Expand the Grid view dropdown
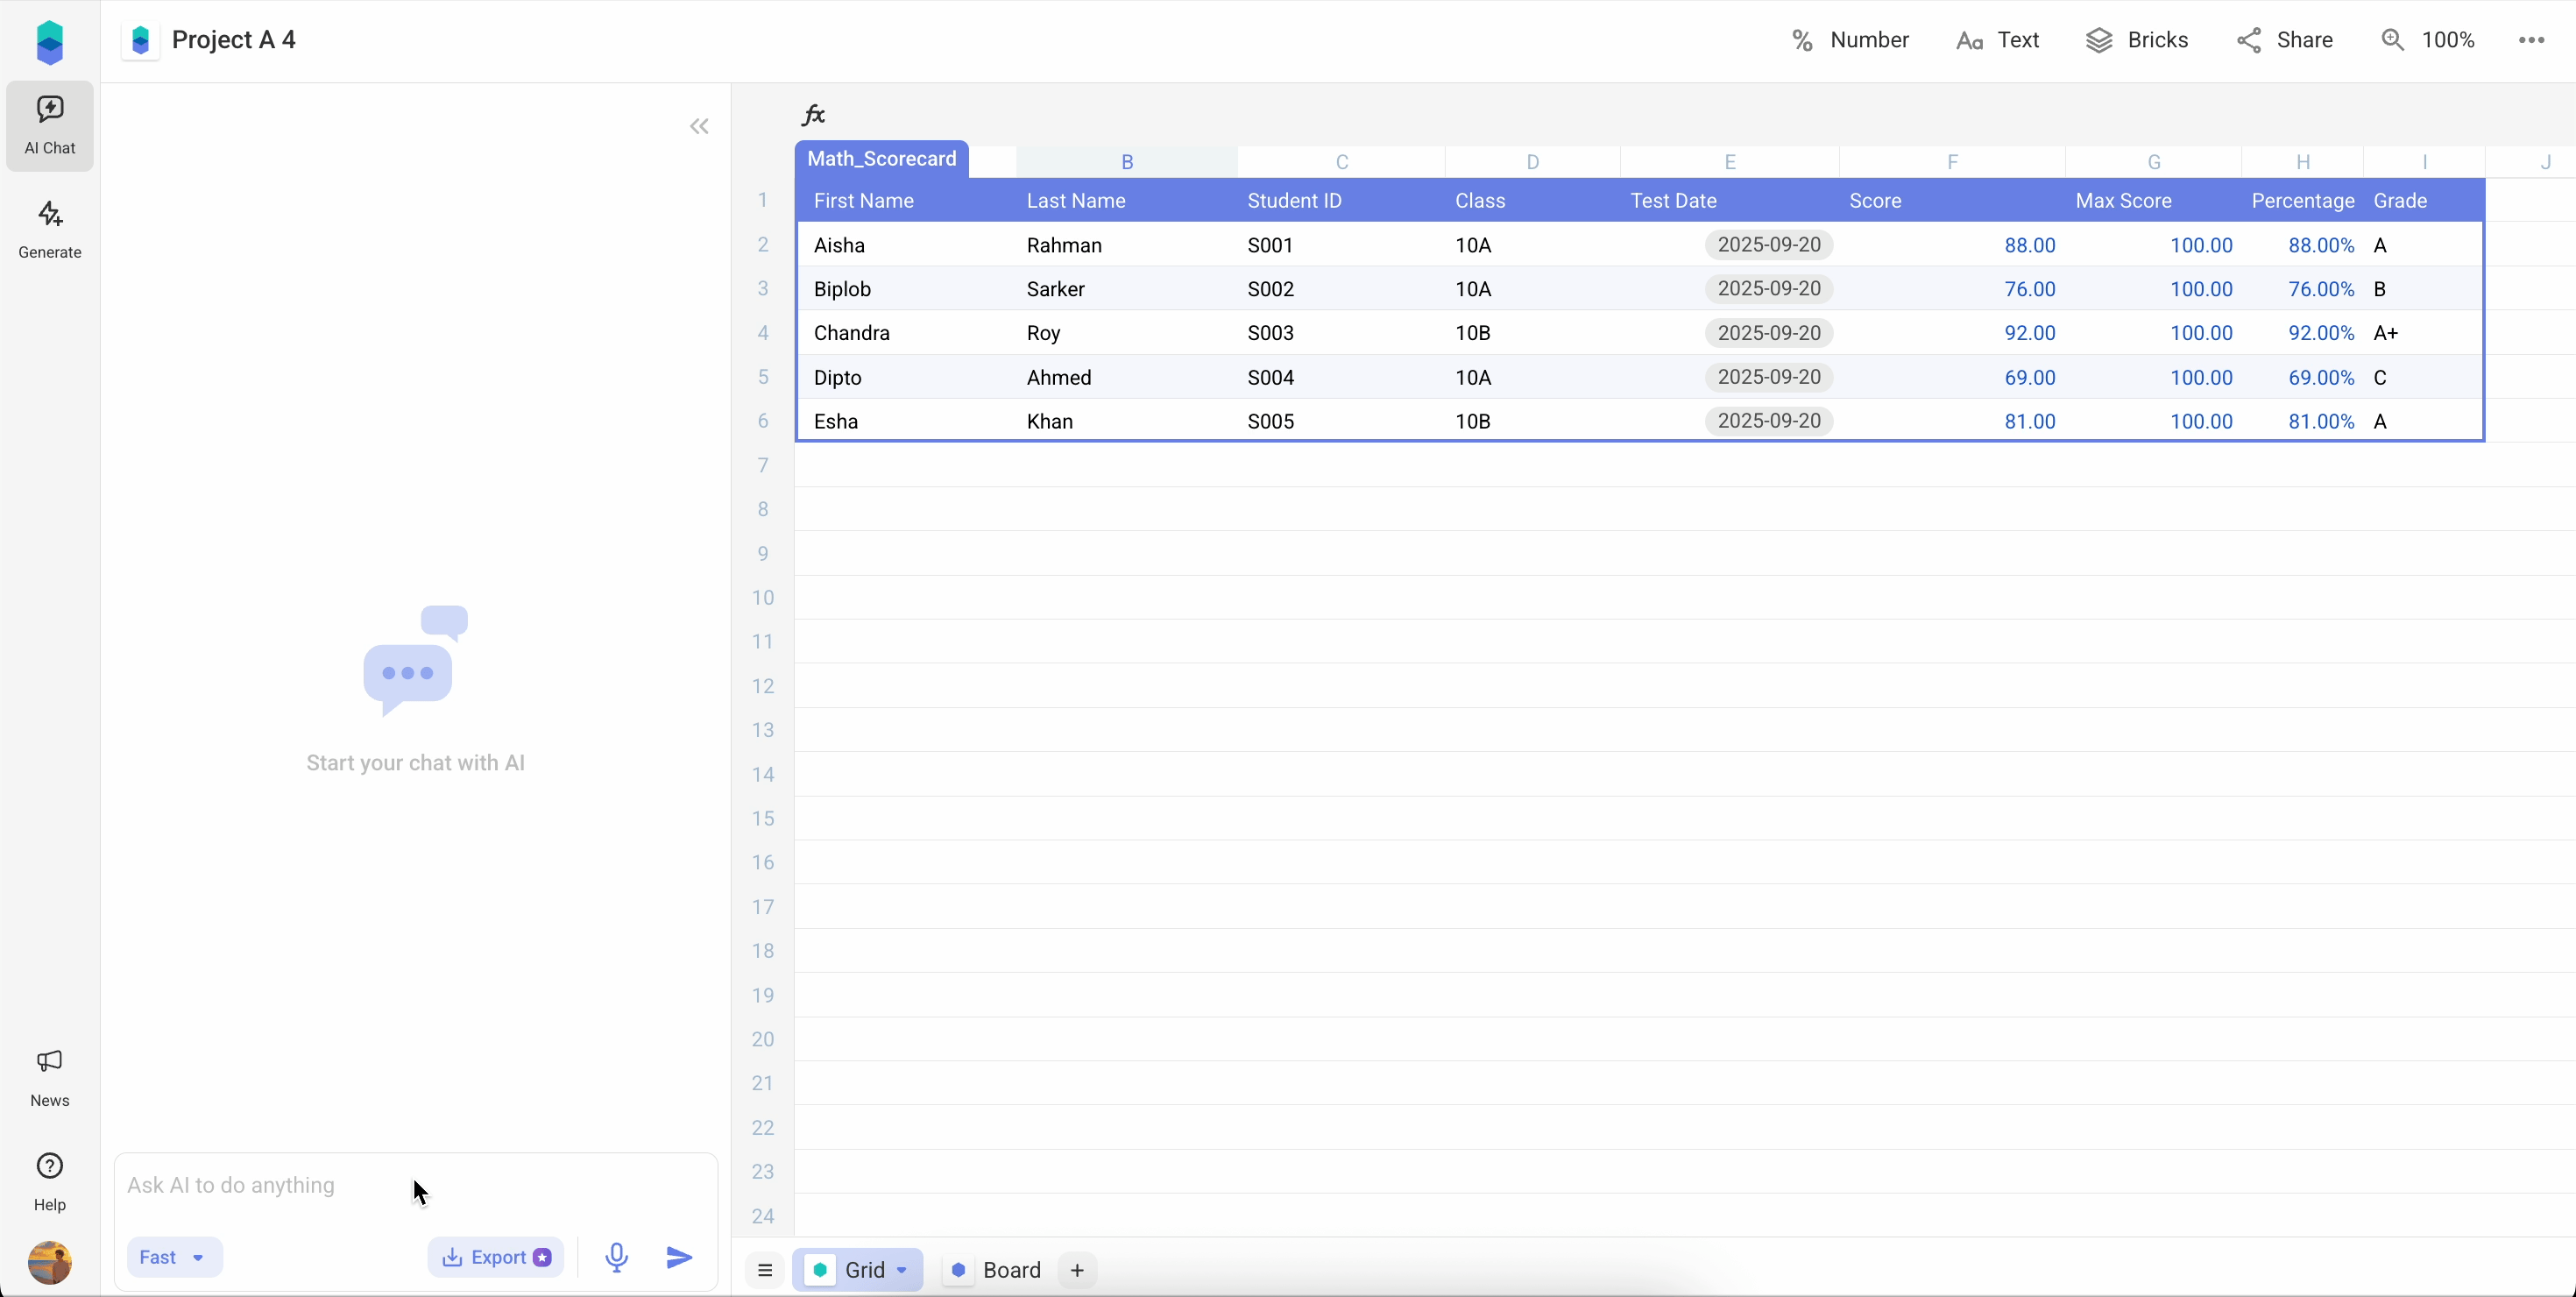This screenshot has height=1297, width=2576. pyautogui.click(x=858, y=1269)
